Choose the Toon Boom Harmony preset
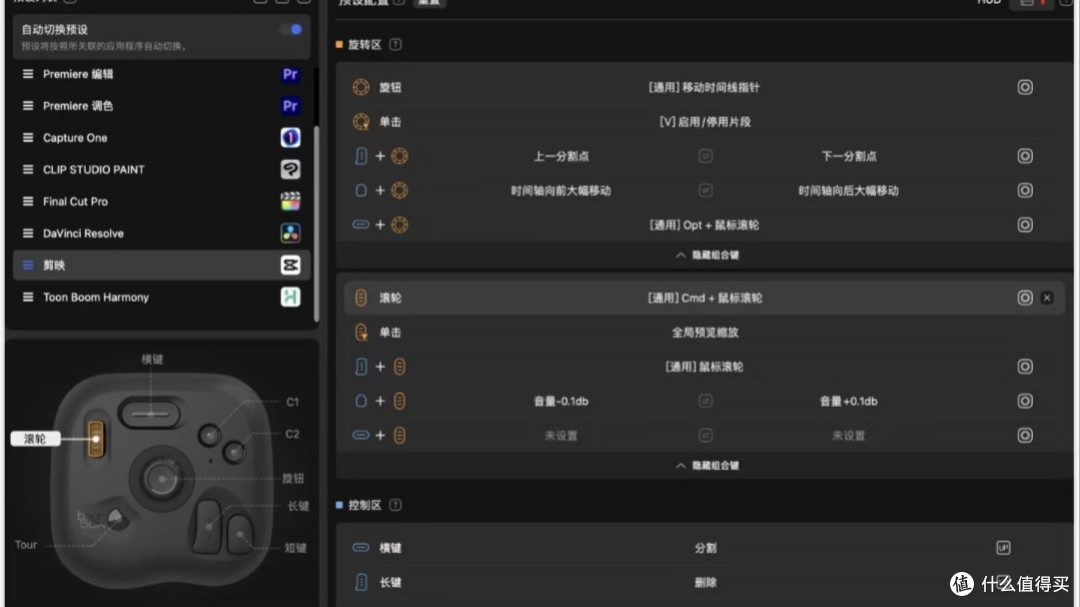The image size is (1080, 607). click(x=161, y=297)
